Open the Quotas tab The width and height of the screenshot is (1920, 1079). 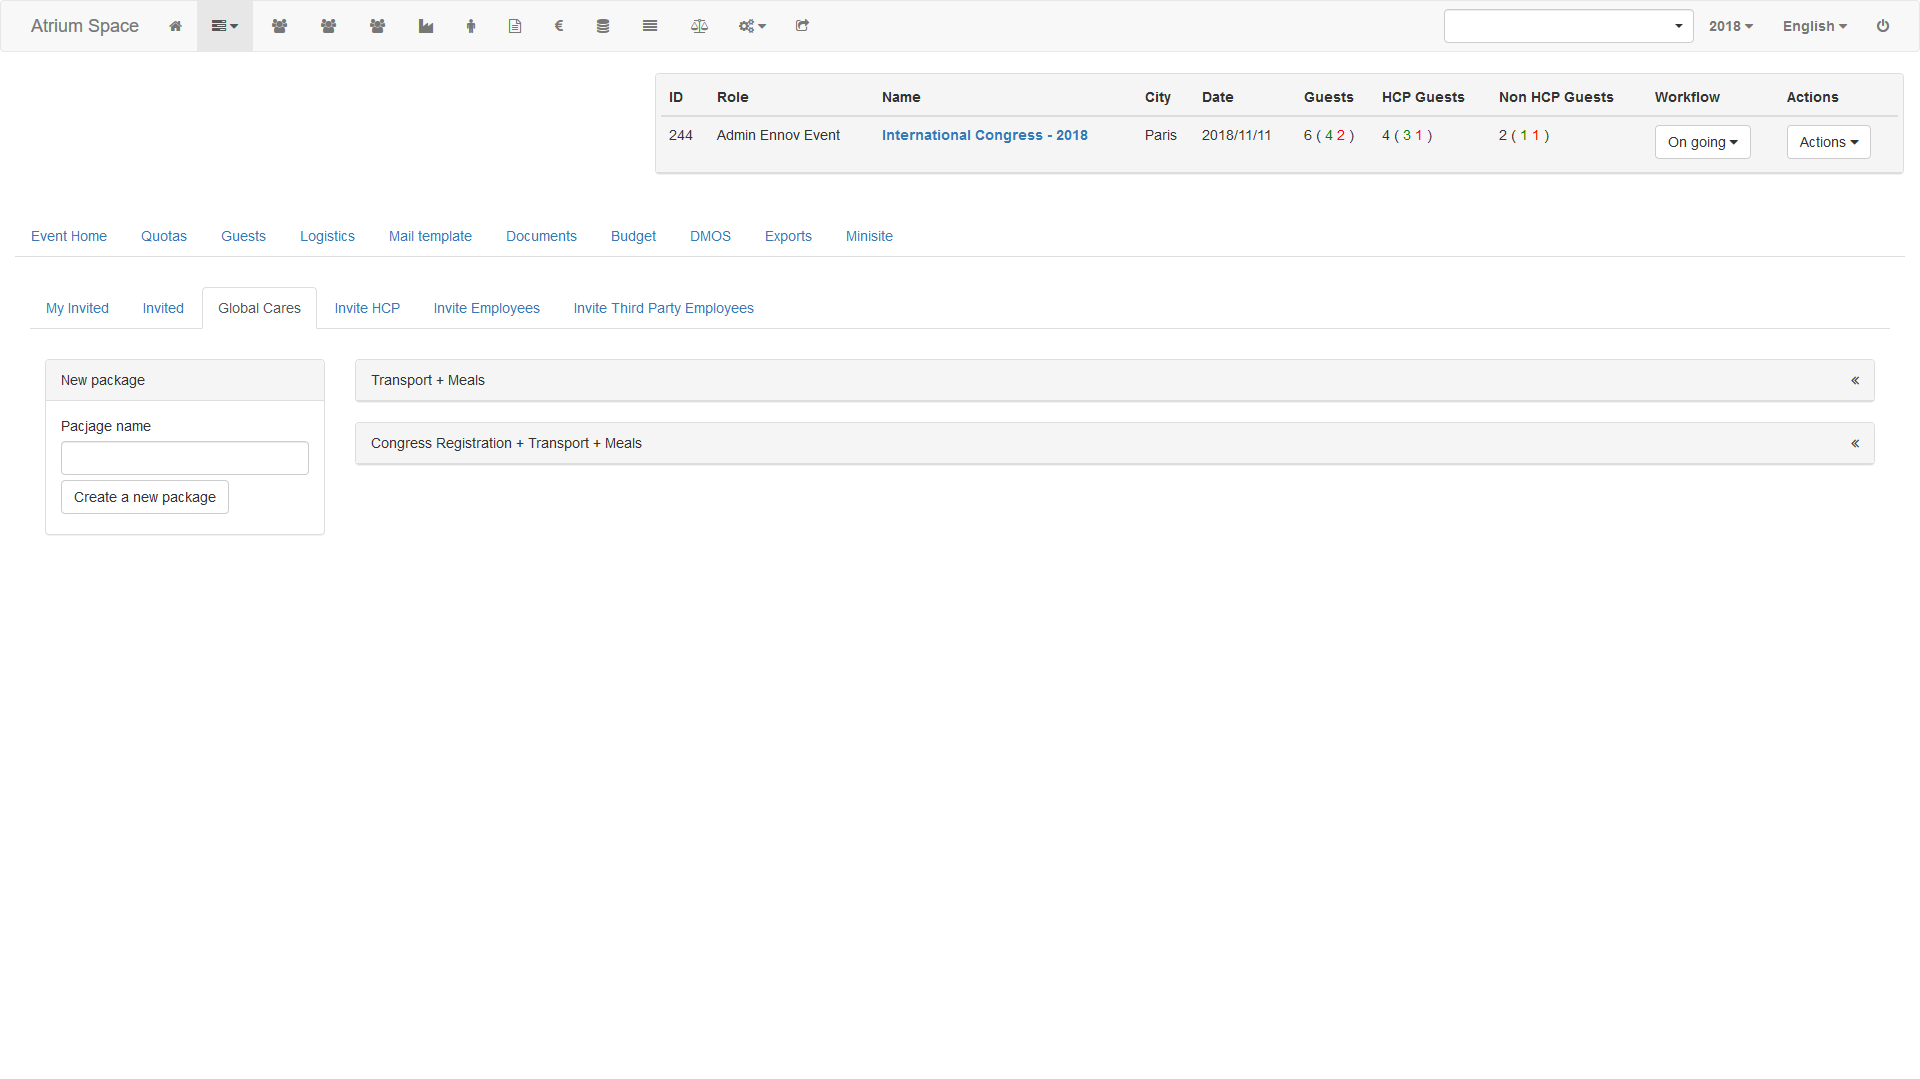click(164, 236)
